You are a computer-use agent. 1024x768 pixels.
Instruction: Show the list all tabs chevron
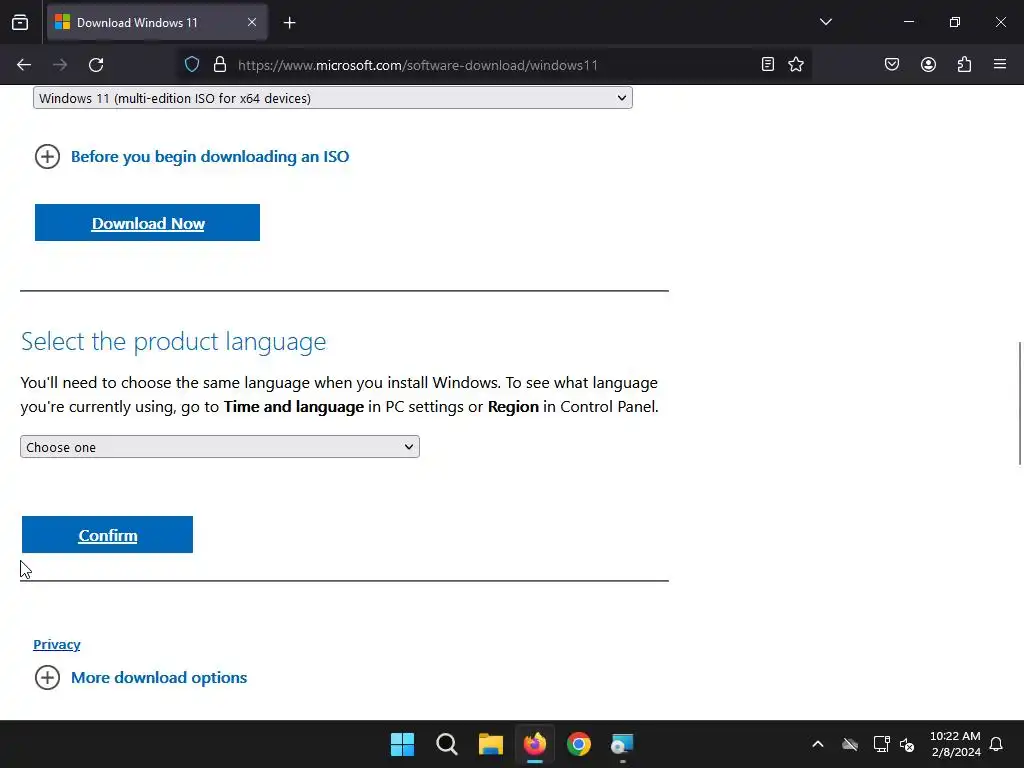pyautogui.click(x=825, y=22)
